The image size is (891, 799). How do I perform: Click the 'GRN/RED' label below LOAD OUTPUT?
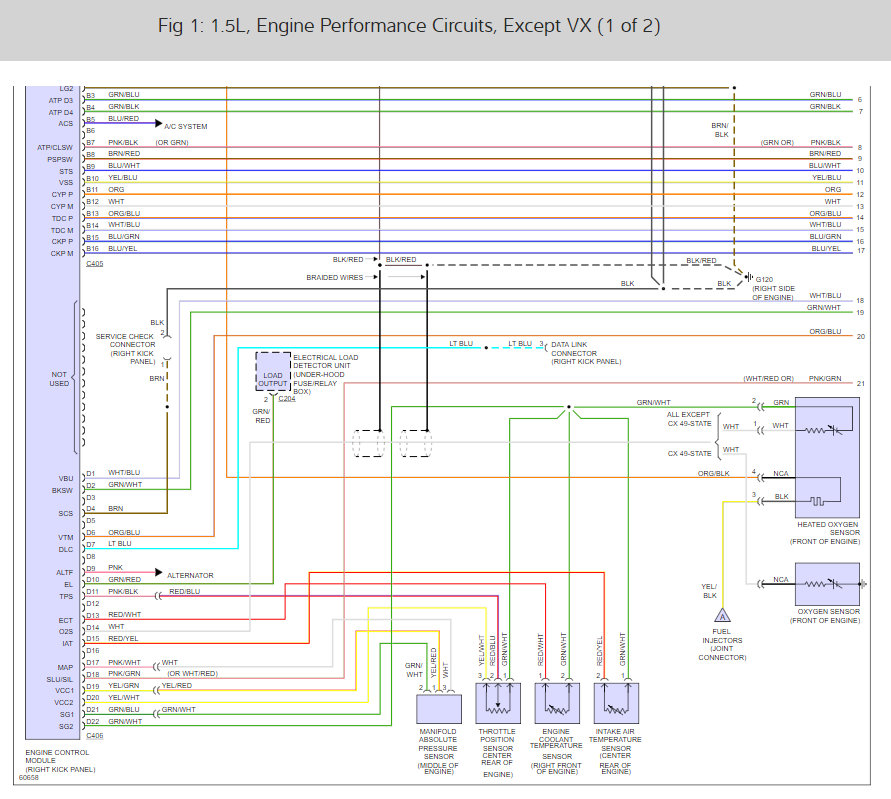pyautogui.click(x=262, y=416)
